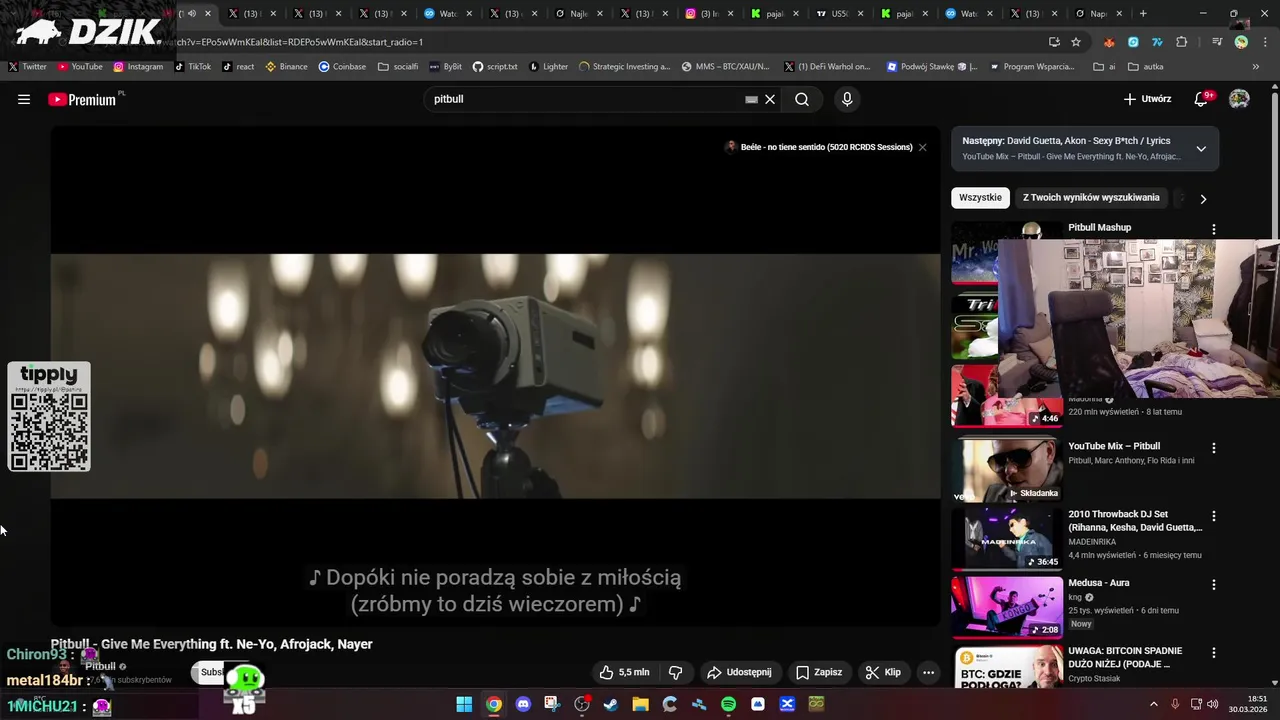Viewport: 1280px width, 720px height.
Task: Open the on-screen keyboard icon in search box
Action: 751,99
